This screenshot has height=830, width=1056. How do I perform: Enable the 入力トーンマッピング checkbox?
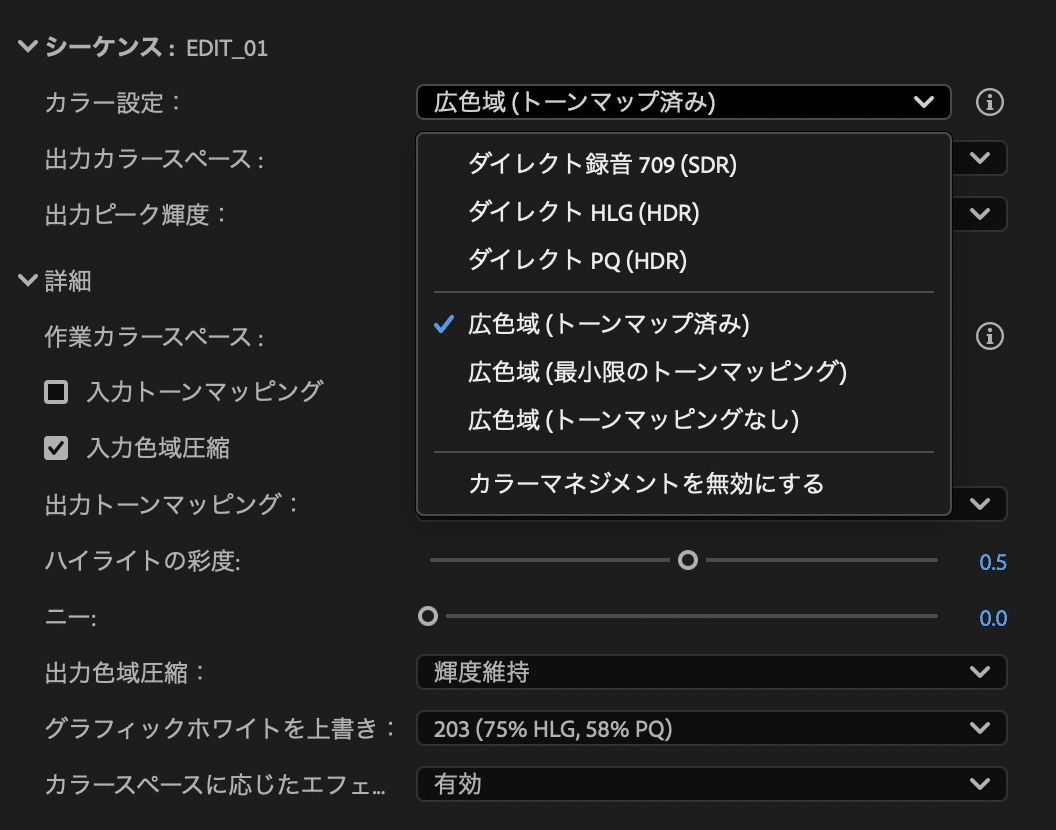[56, 392]
